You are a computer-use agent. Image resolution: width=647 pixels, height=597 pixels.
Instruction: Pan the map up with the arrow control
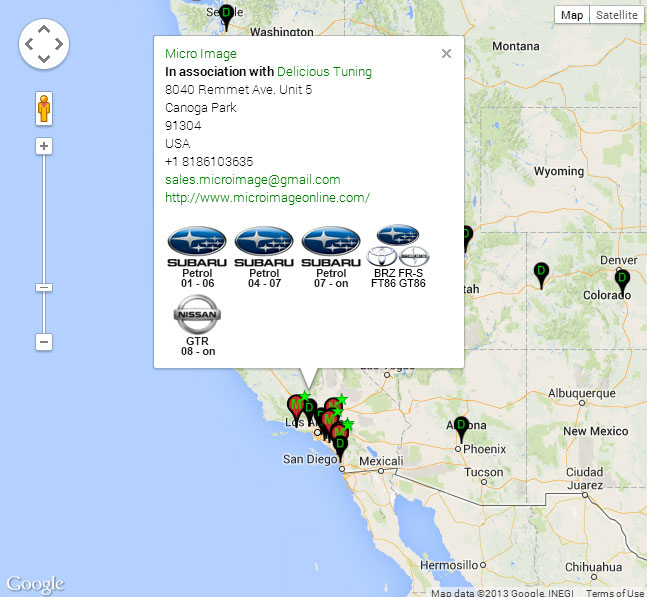[44, 29]
